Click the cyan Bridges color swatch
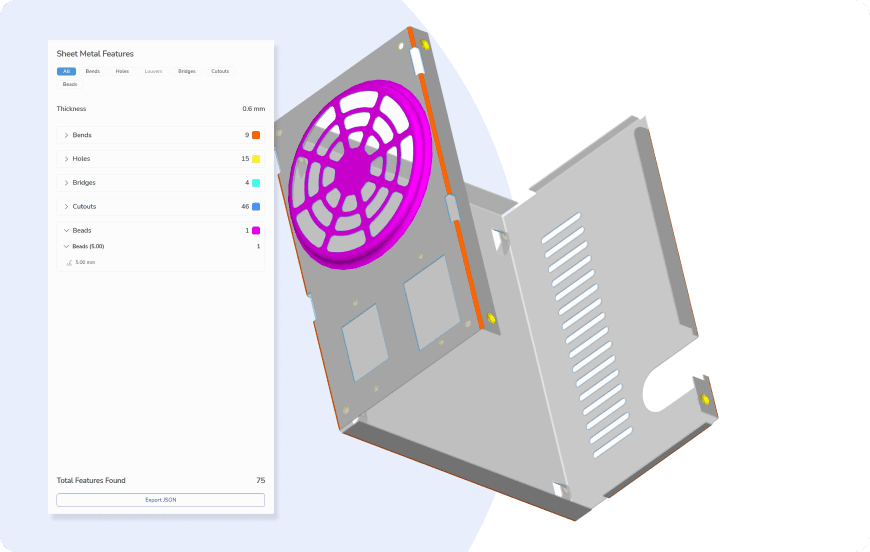870x552 pixels. click(256, 183)
